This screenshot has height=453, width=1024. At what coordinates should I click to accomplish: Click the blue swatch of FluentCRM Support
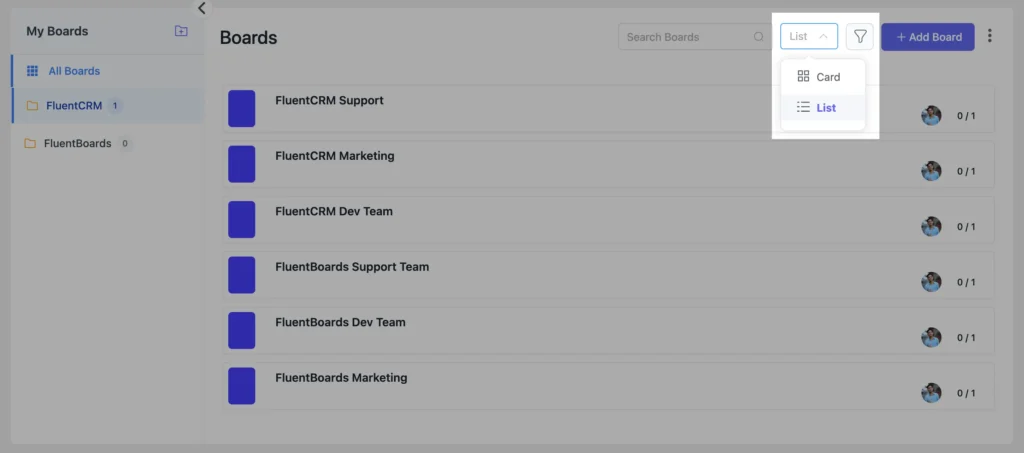click(242, 108)
